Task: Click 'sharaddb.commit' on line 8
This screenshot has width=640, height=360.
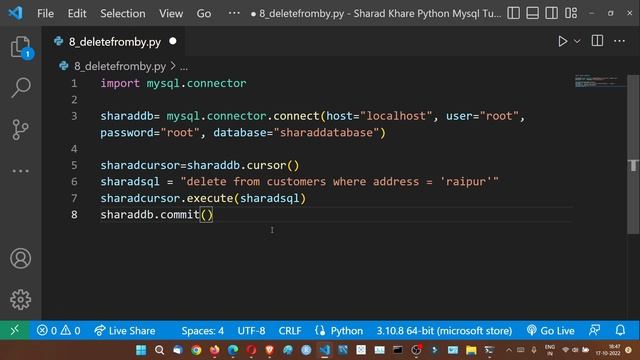Action: 150,215
